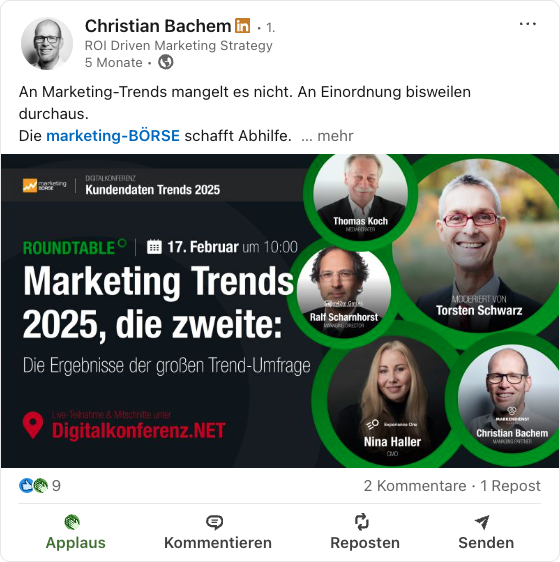Toggle the Applaus reaction button
This screenshot has height=562, width=560.
[76, 532]
